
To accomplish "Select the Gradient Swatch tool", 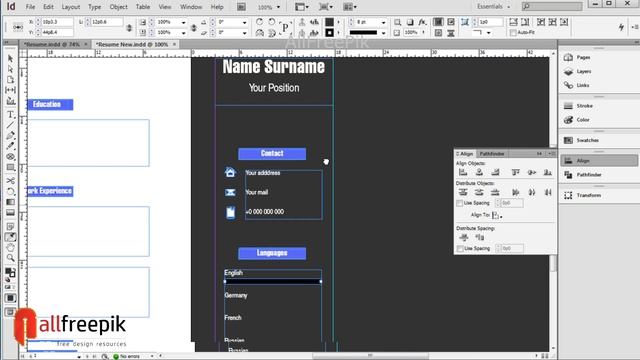I will [11, 202].
